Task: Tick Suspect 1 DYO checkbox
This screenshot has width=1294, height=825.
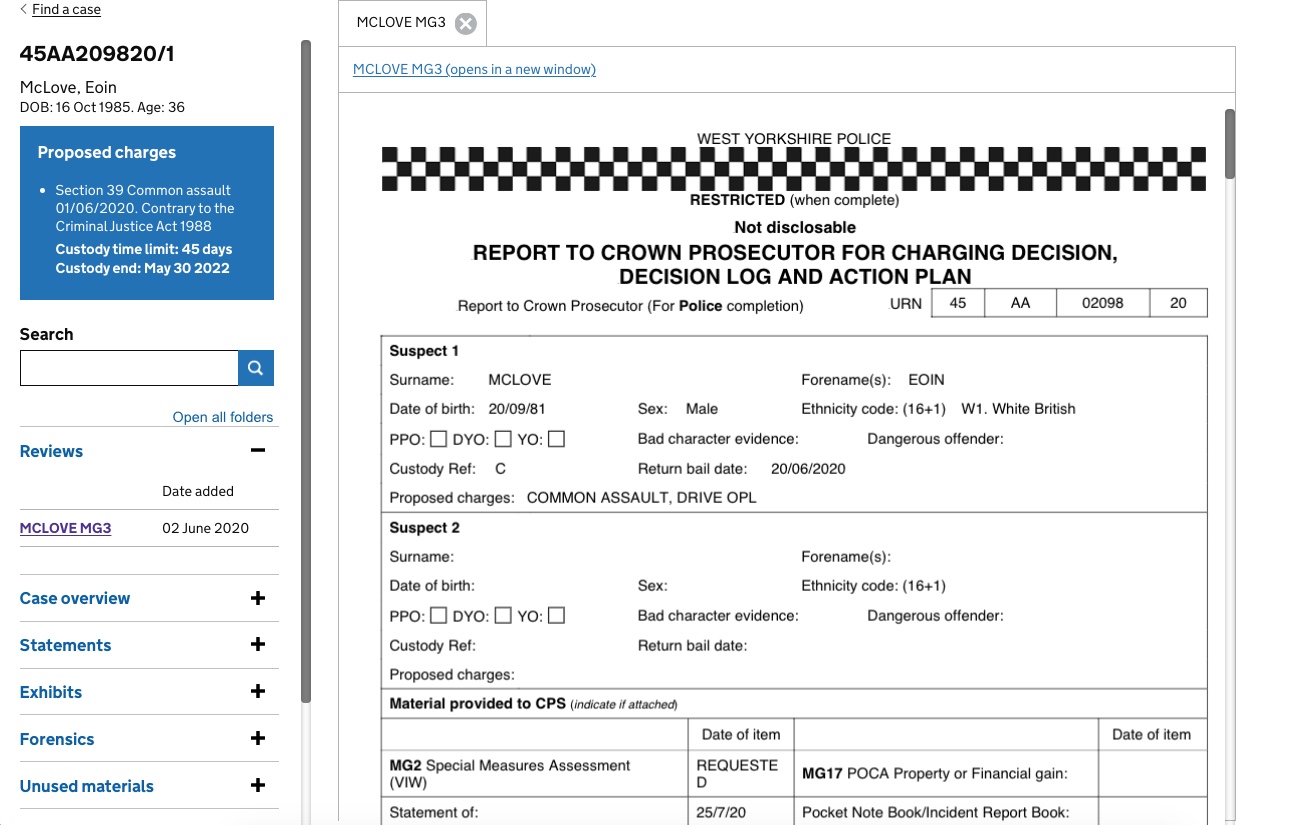Action: coord(503,439)
